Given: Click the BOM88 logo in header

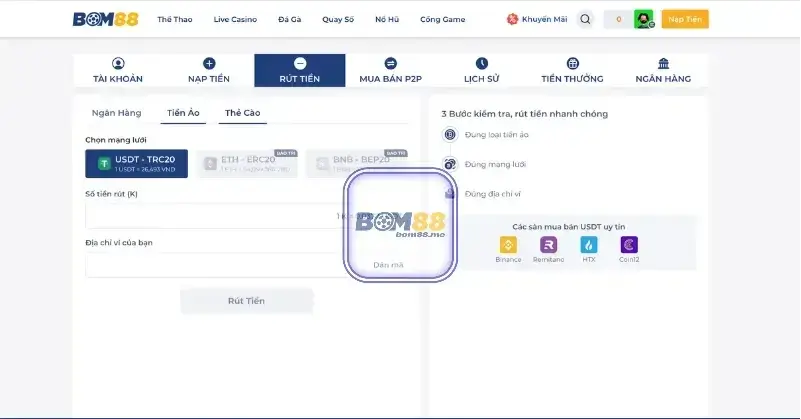Looking at the screenshot, I should click(106, 19).
